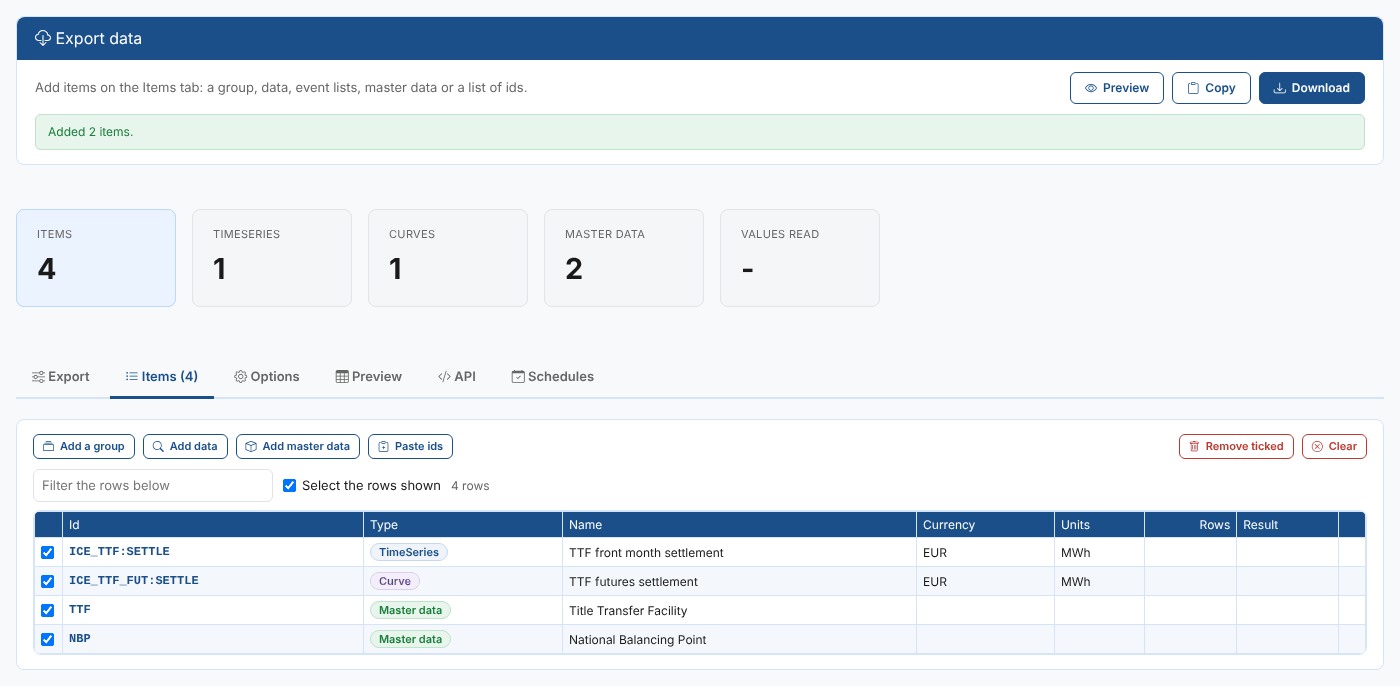Click Add data button

[x=186, y=446]
